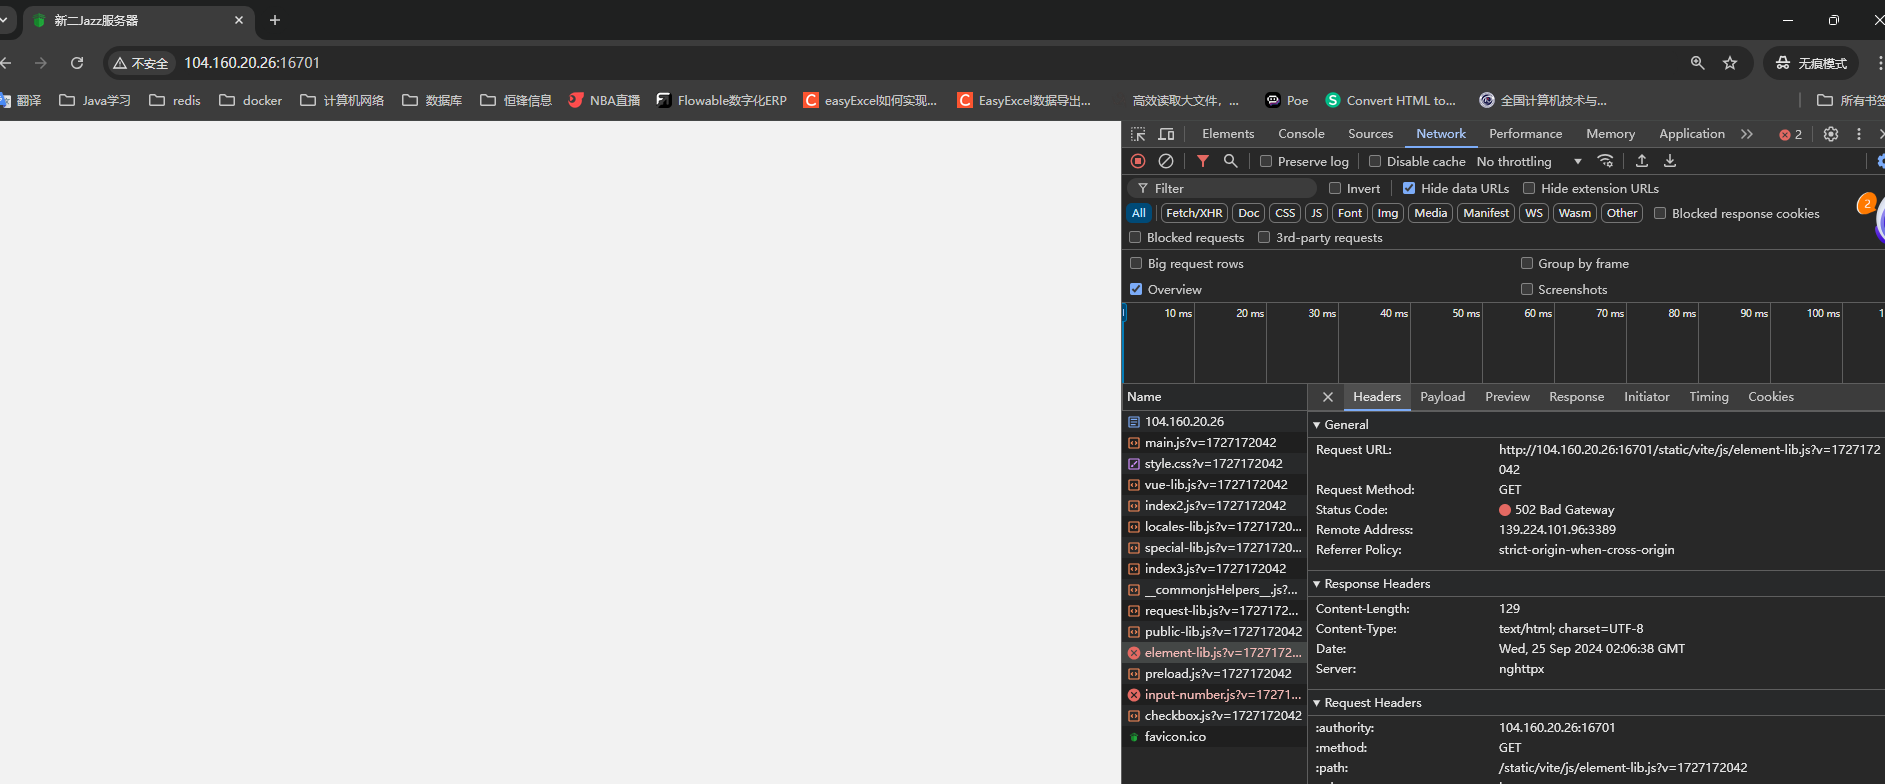Filter requests by CSS type
1885x784 pixels.
point(1285,213)
